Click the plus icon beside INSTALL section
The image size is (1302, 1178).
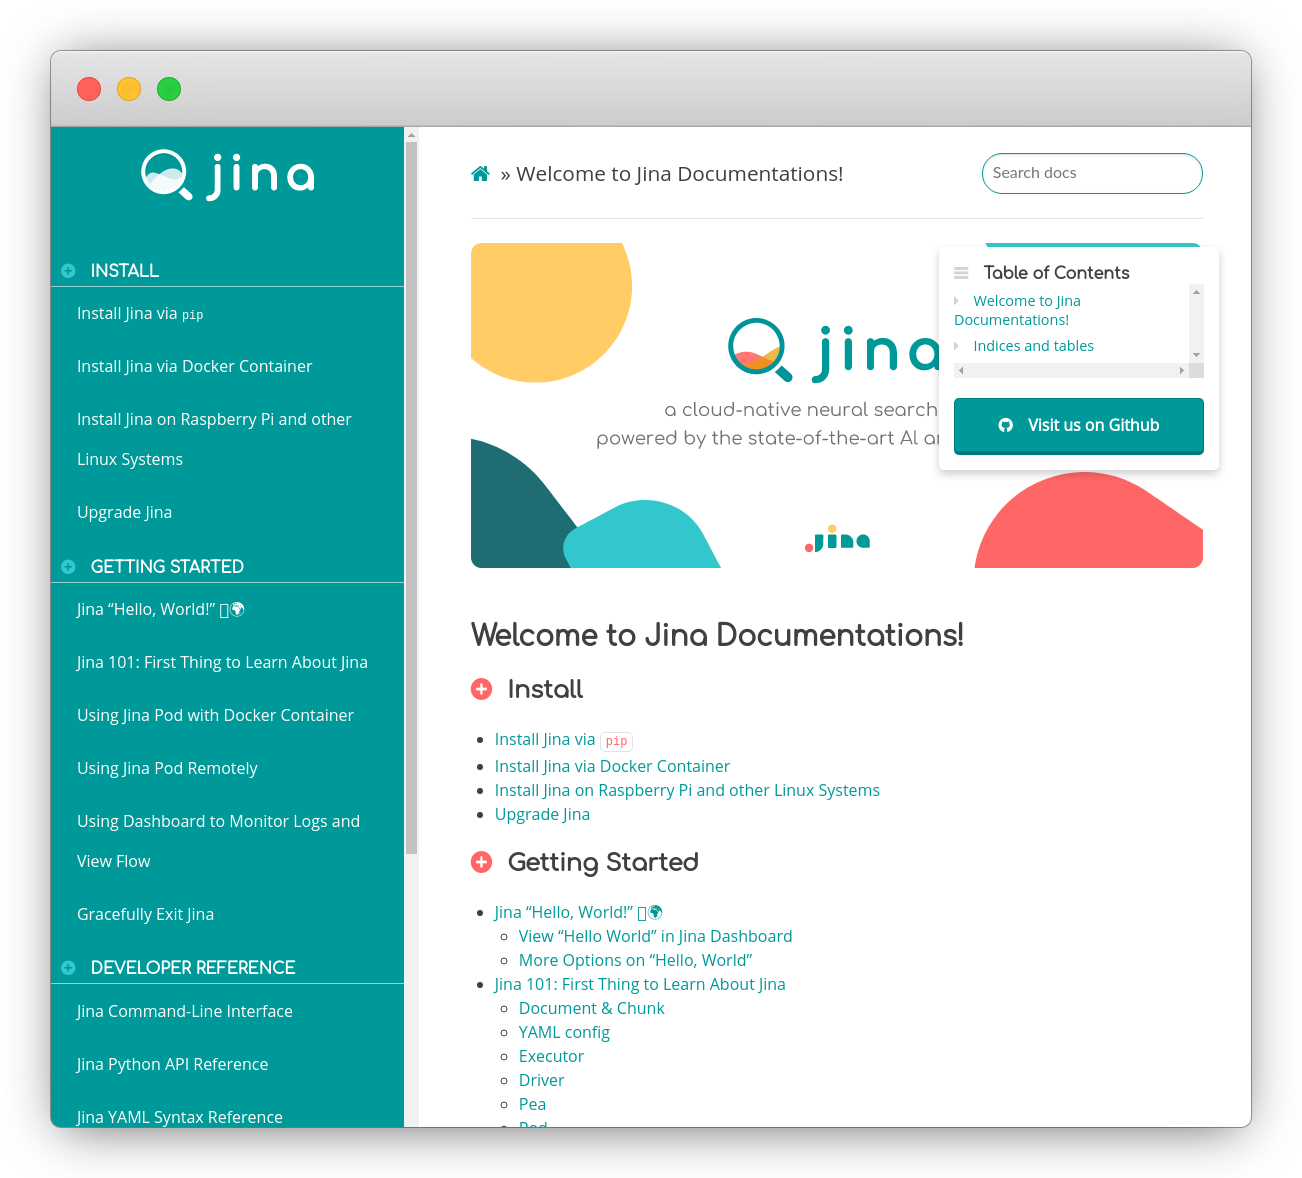[x=68, y=270]
